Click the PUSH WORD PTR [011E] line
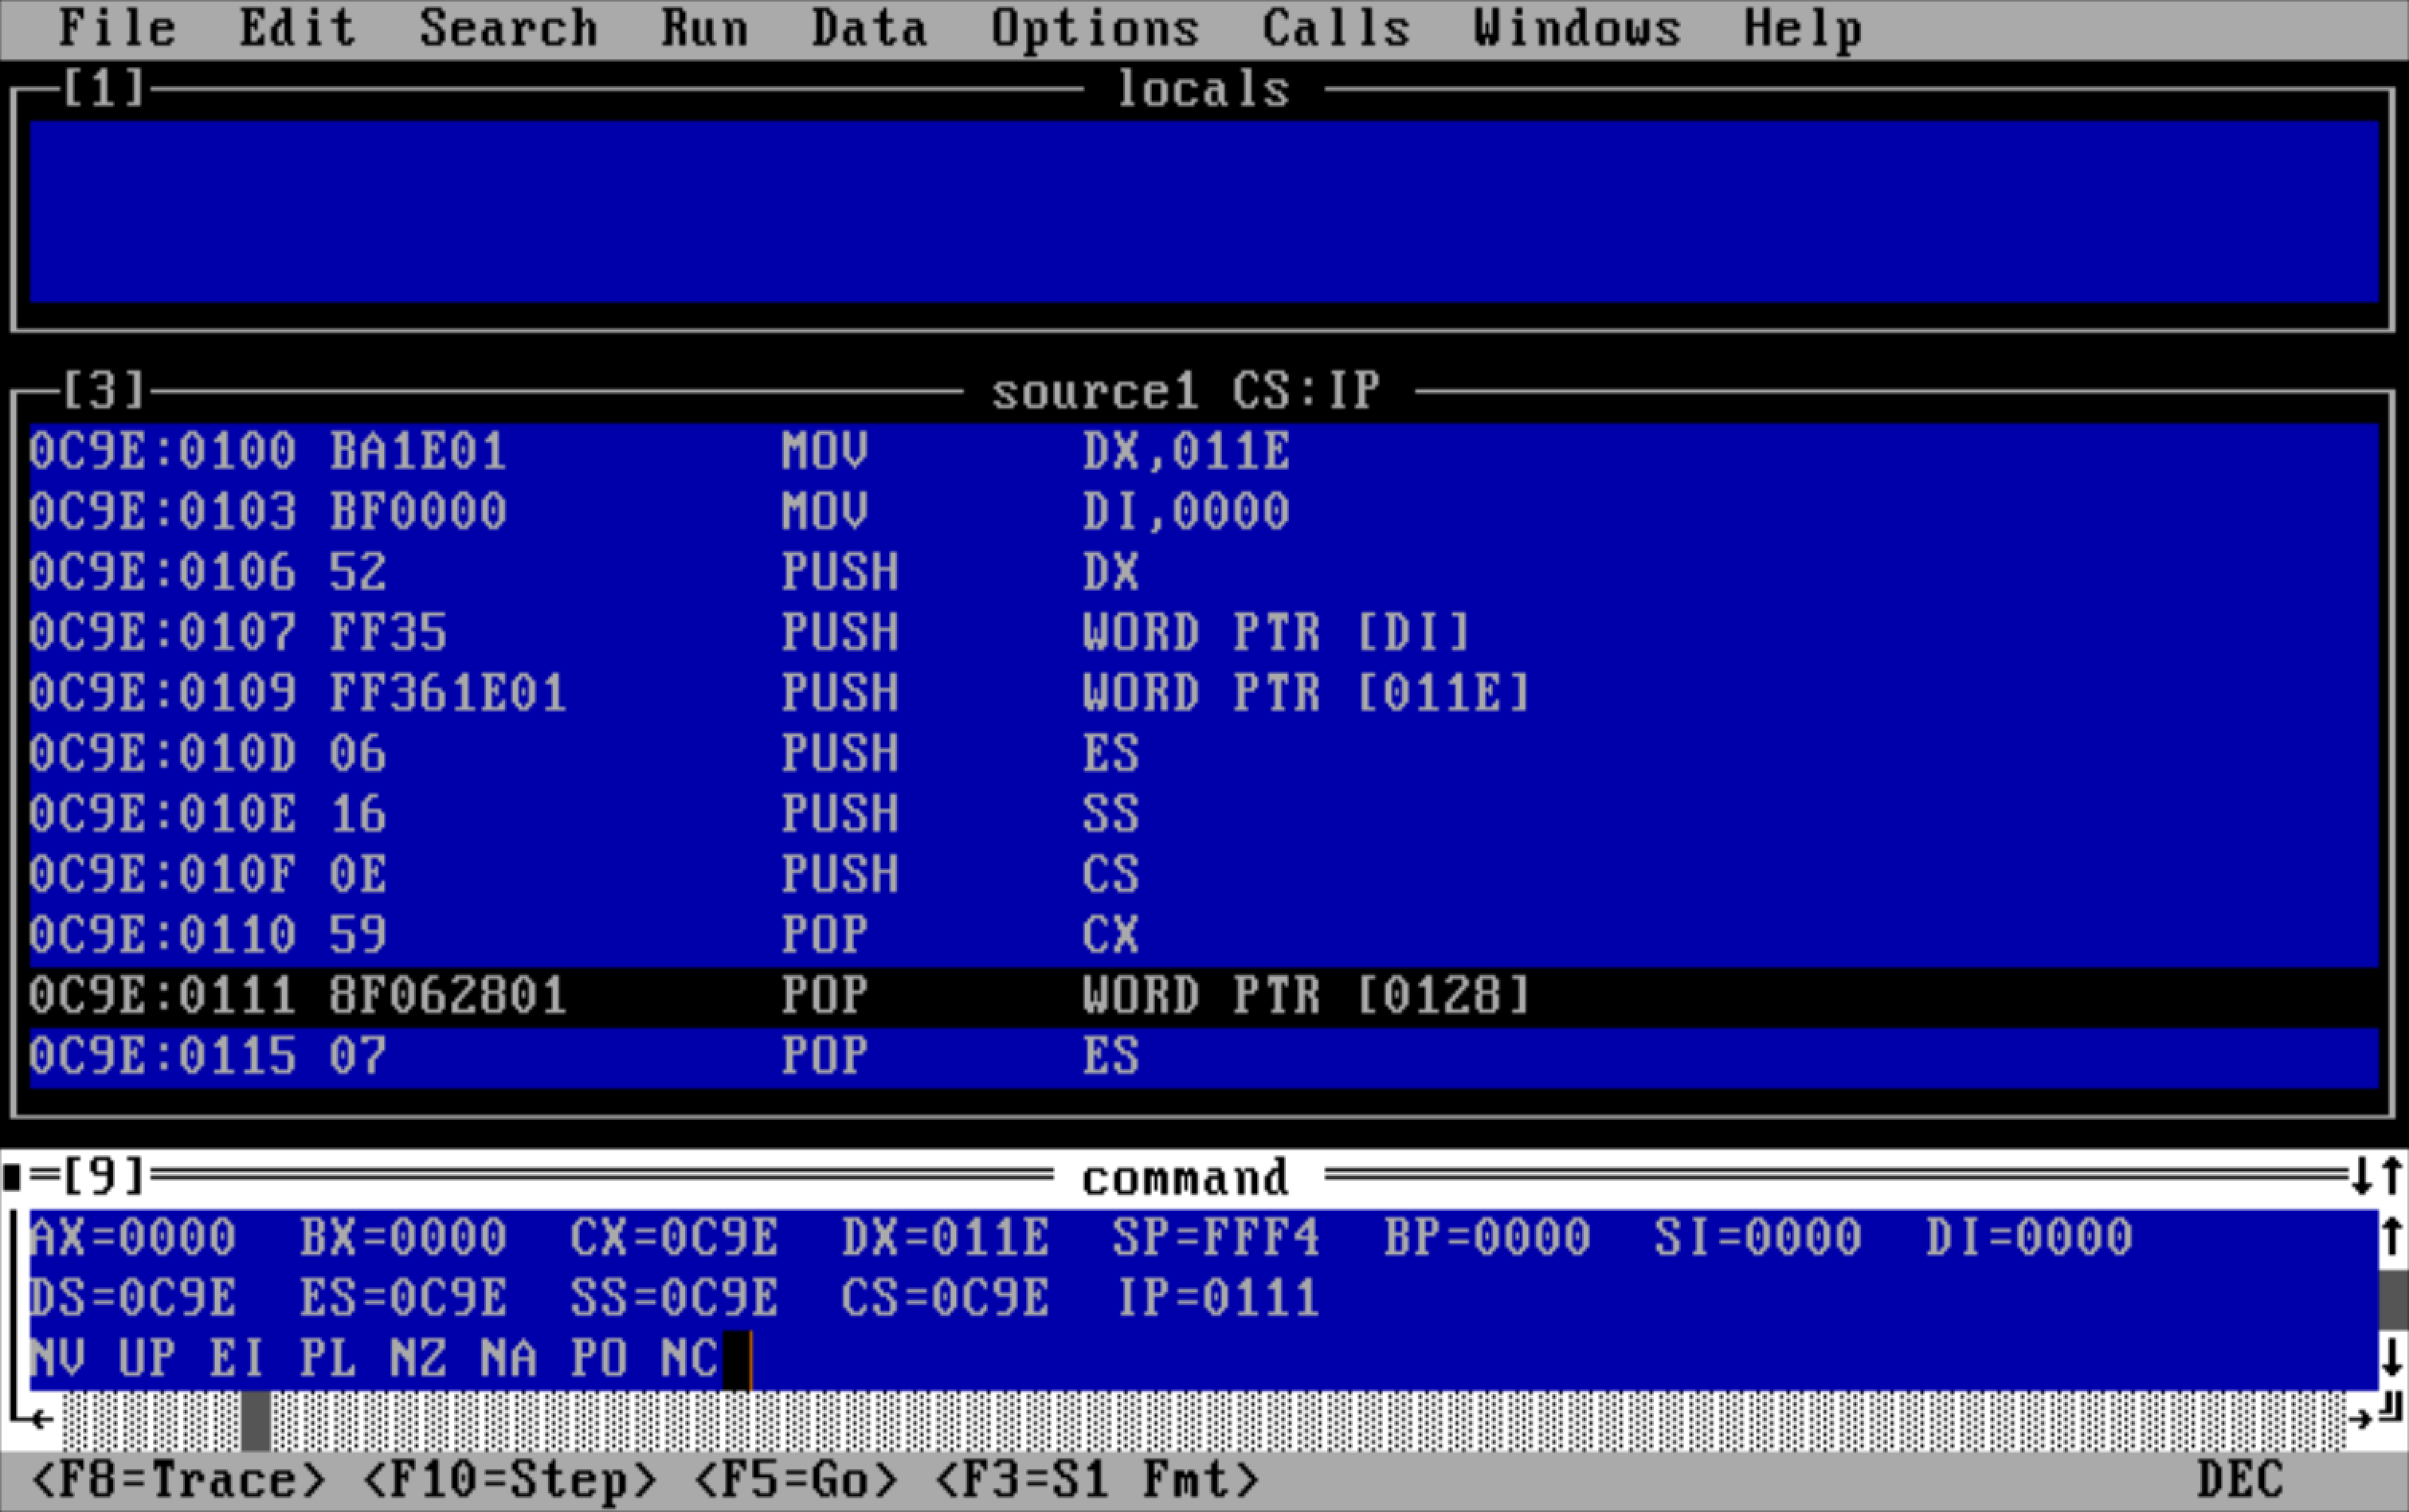This screenshot has height=1512, width=2409. pos(1204,694)
